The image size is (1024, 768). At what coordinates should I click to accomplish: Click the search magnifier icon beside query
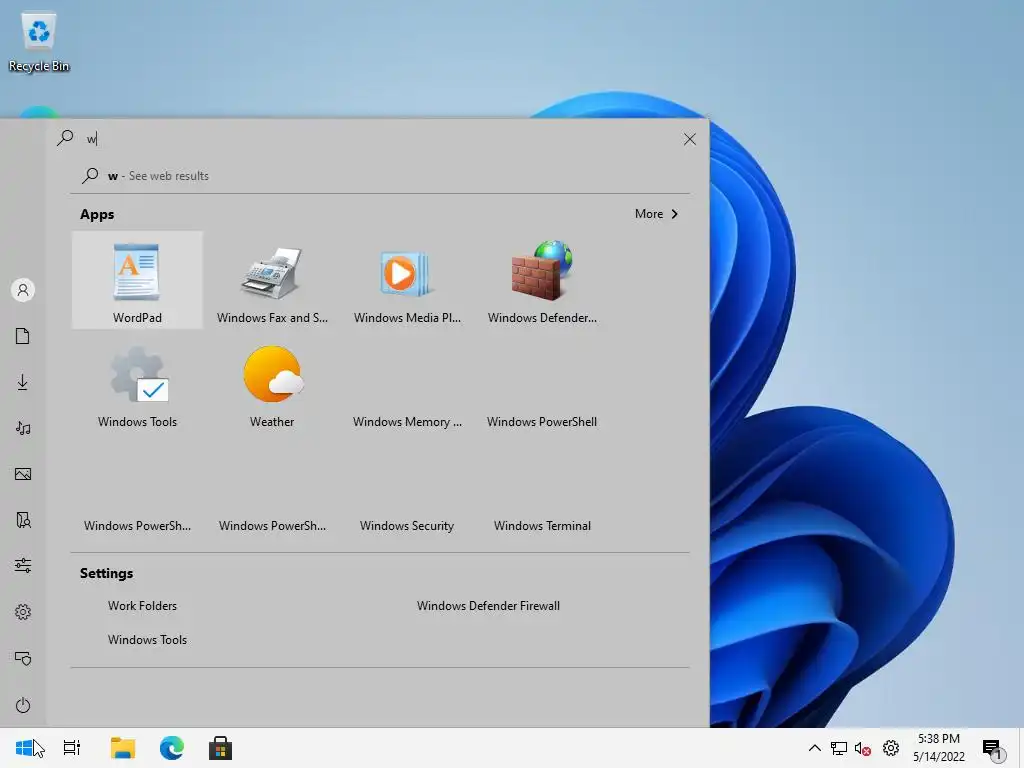click(65, 138)
